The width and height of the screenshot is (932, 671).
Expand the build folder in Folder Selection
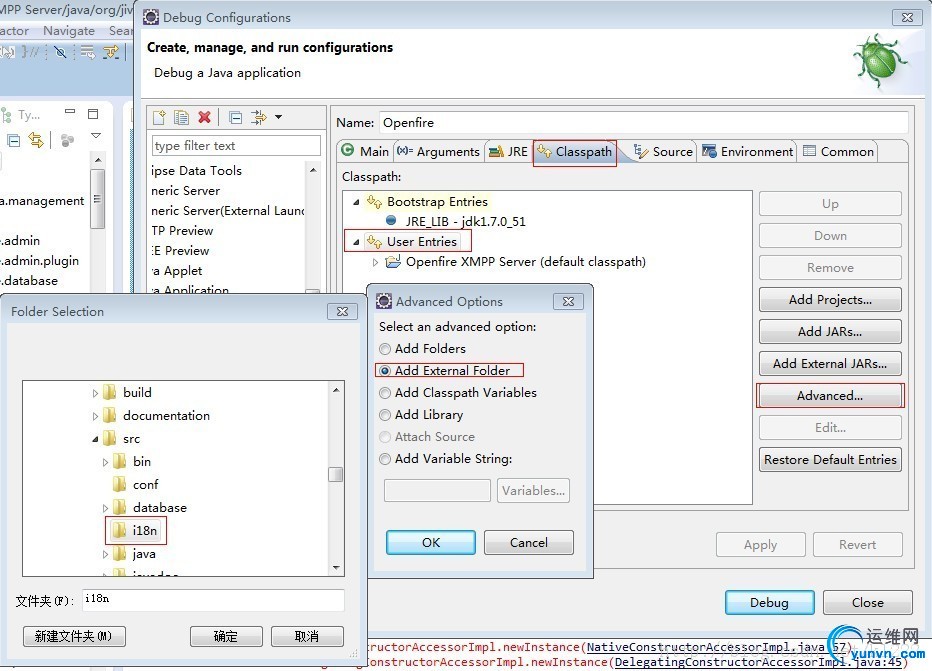click(95, 393)
